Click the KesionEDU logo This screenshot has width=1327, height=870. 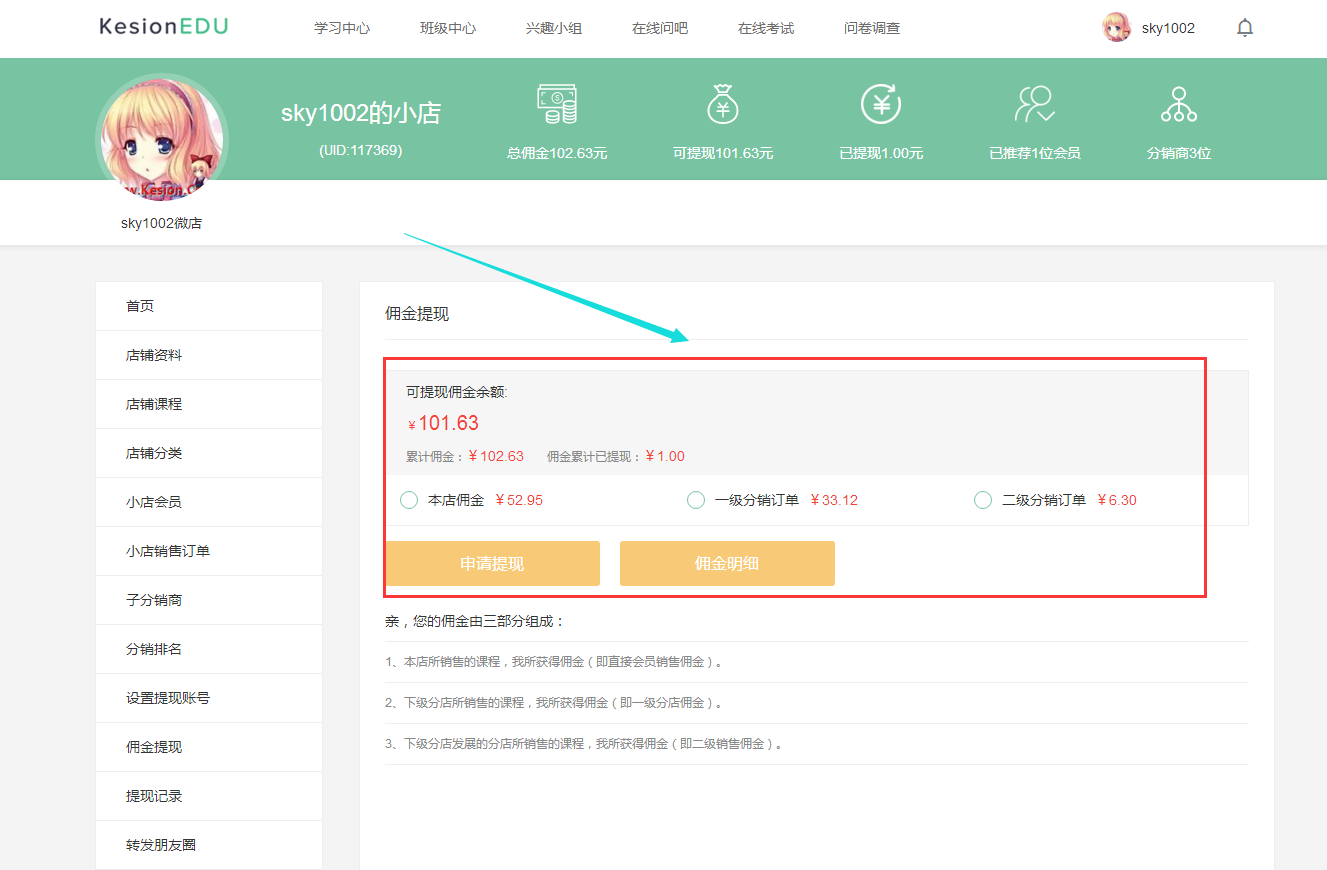pyautogui.click(x=163, y=24)
